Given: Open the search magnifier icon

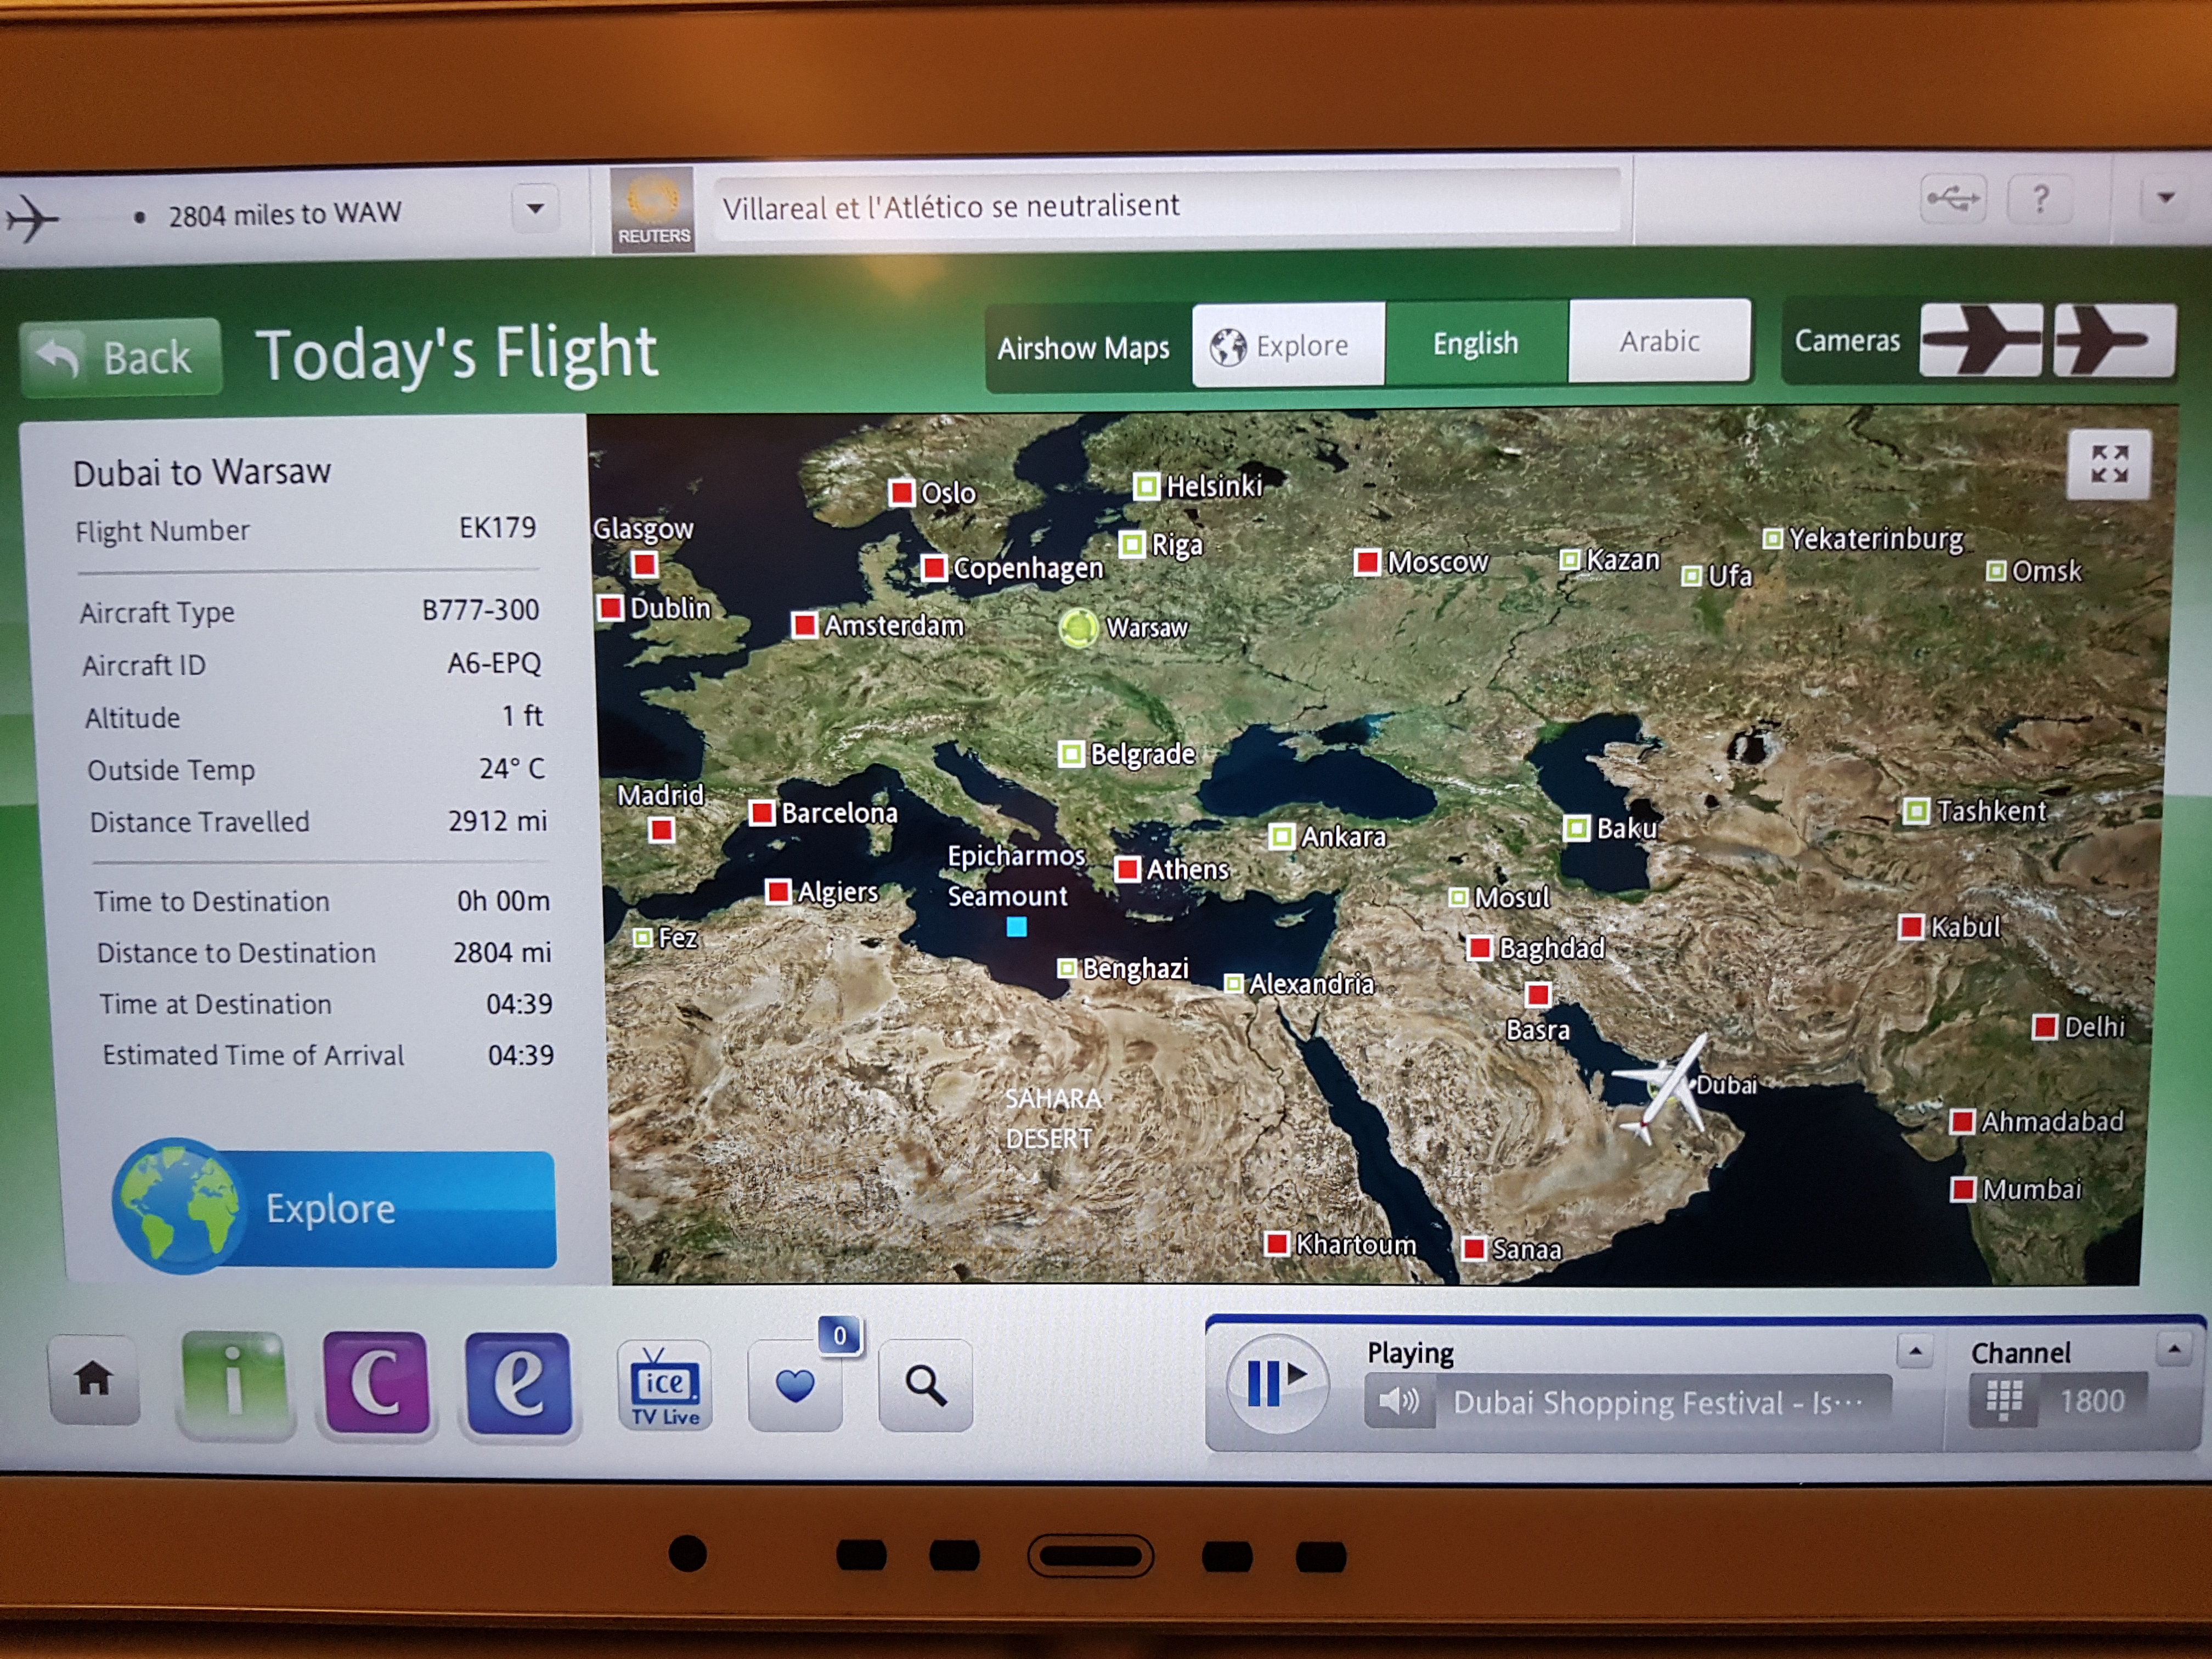Looking at the screenshot, I should coord(925,1387).
